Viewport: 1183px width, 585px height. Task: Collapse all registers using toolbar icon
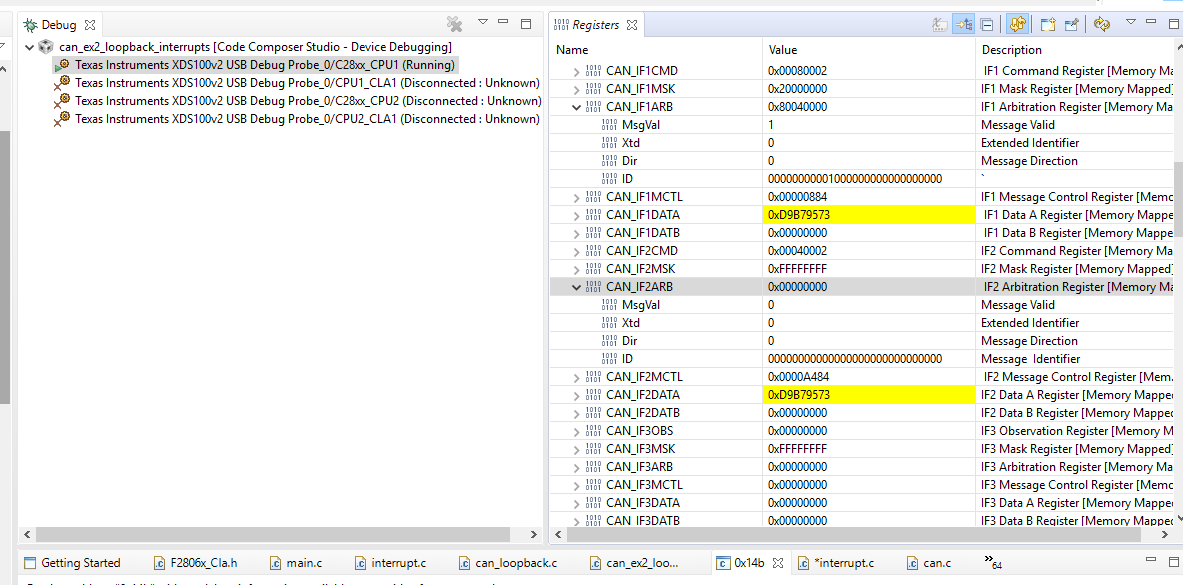986,25
